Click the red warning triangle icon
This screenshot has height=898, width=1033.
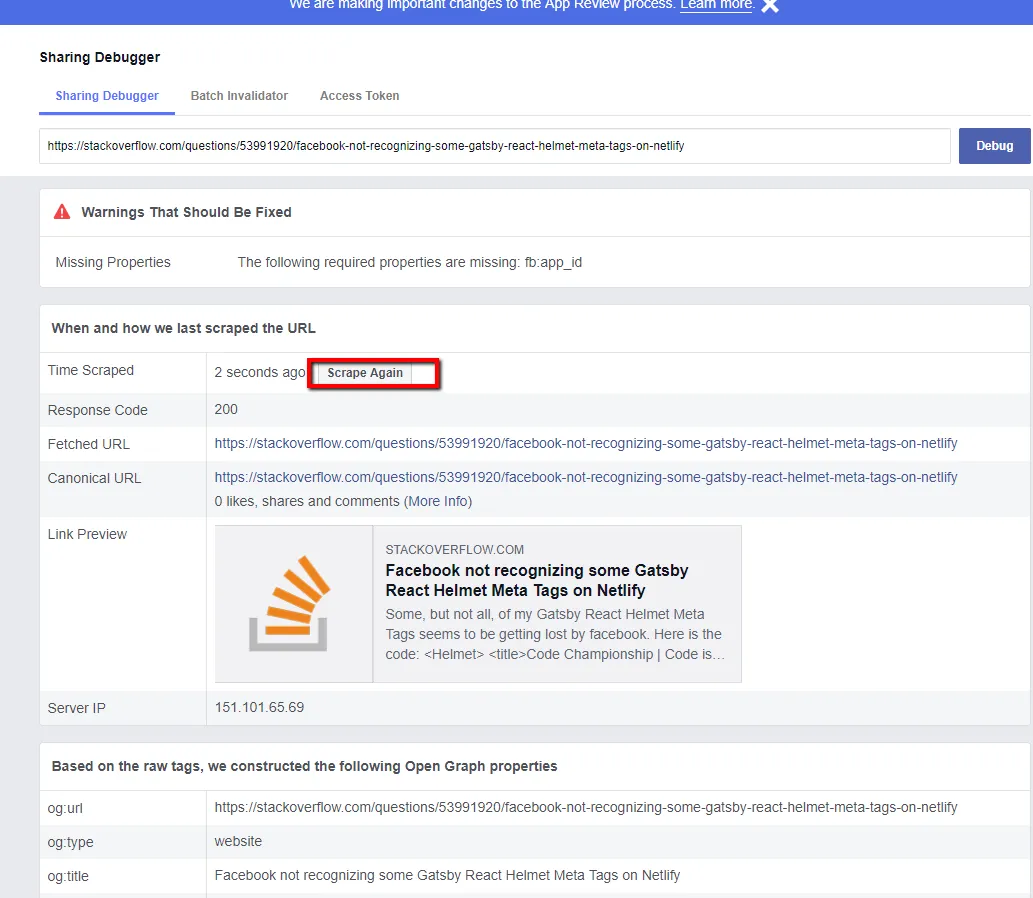point(62,211)
